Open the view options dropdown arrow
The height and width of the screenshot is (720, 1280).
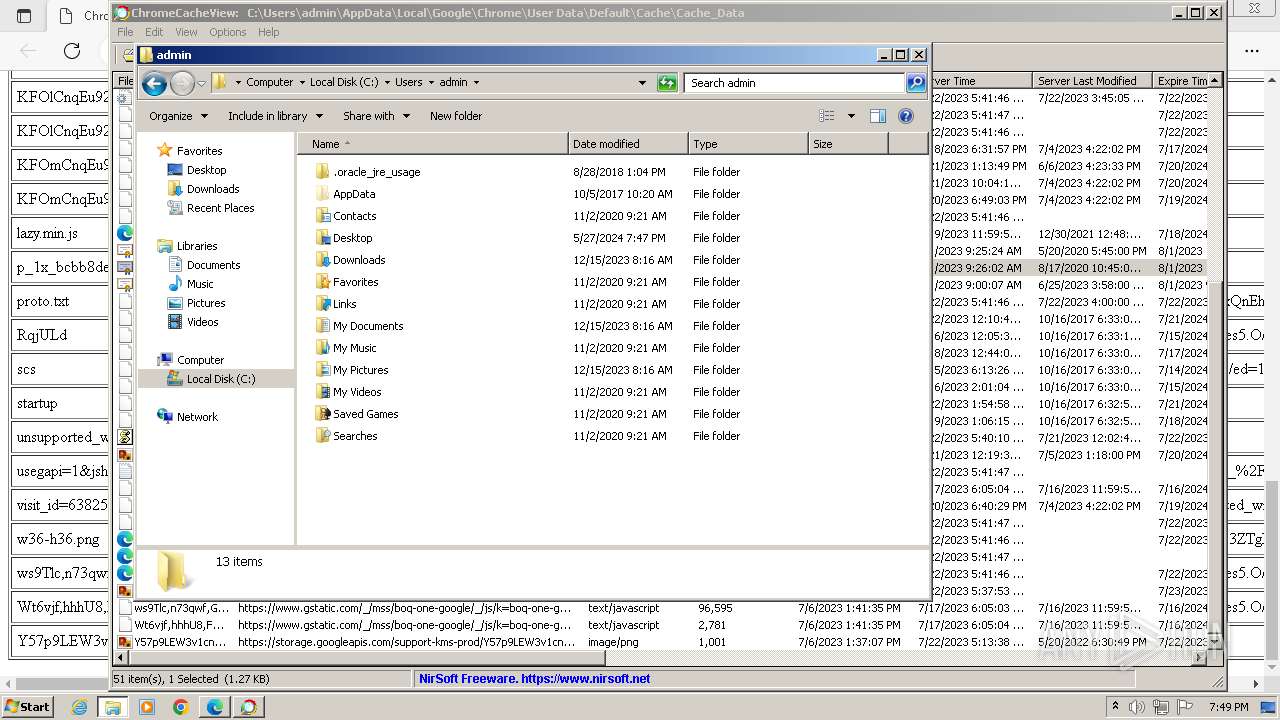point(851,116)
